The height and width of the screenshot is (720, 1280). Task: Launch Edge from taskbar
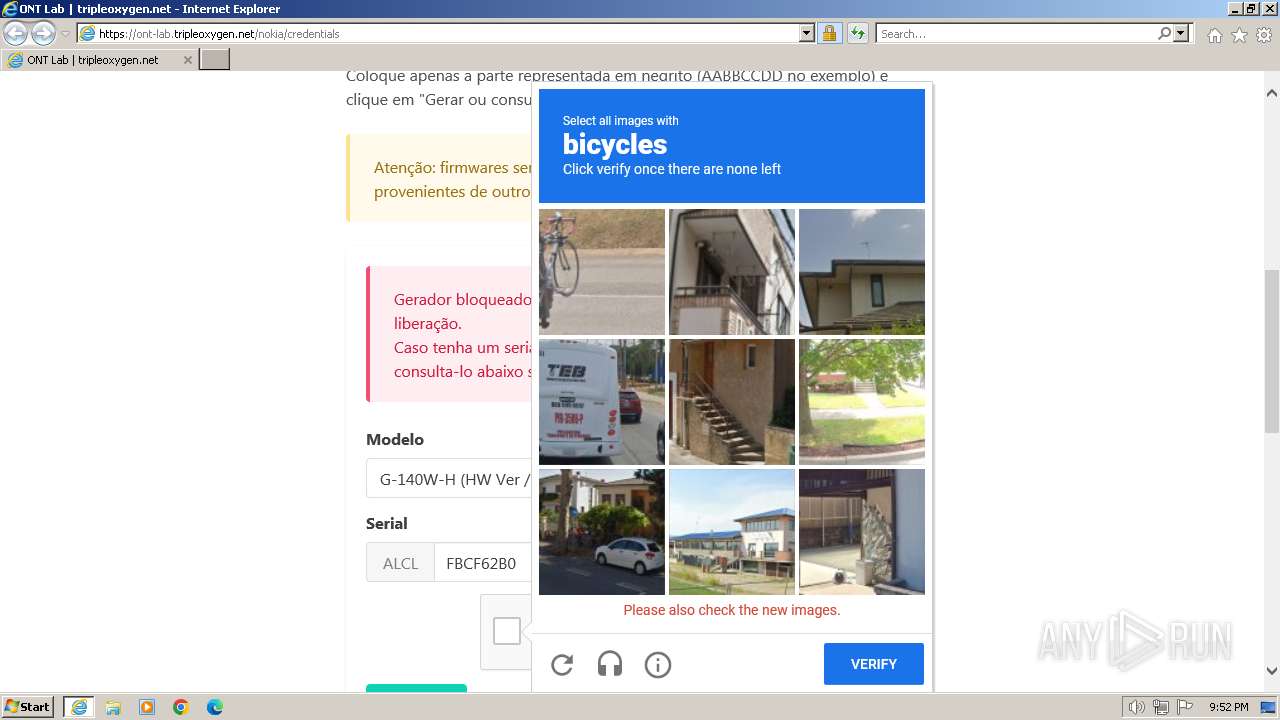[215, 707]
